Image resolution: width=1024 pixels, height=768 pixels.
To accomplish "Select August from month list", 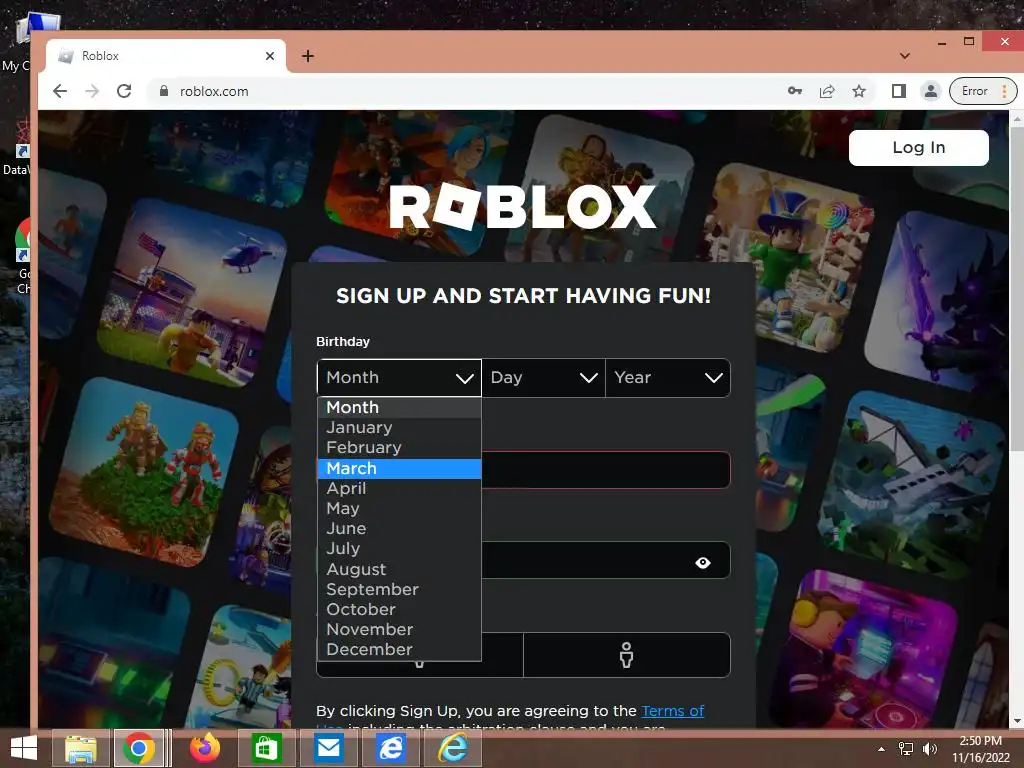I will (399, 569).
